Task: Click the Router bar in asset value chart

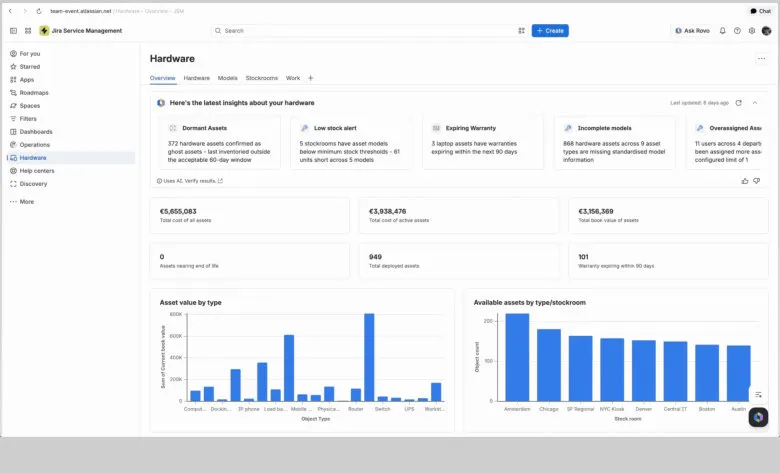Action: pyautogui.click(x=356, y=395)
